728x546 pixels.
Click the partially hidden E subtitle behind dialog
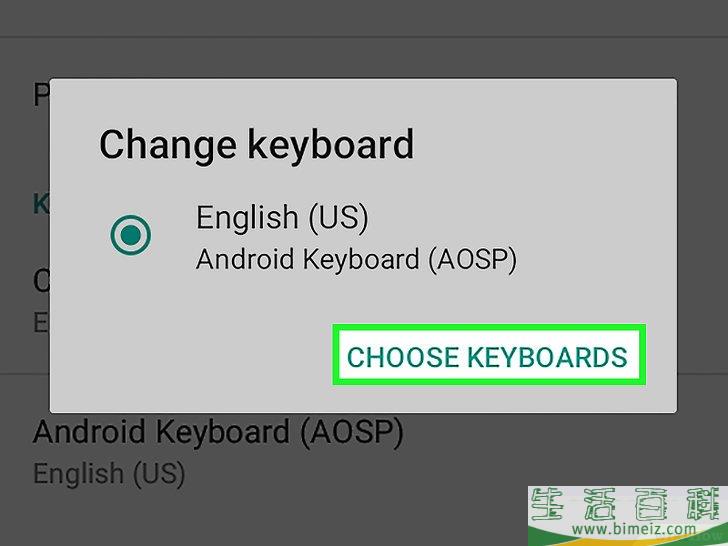coord(41,321)
